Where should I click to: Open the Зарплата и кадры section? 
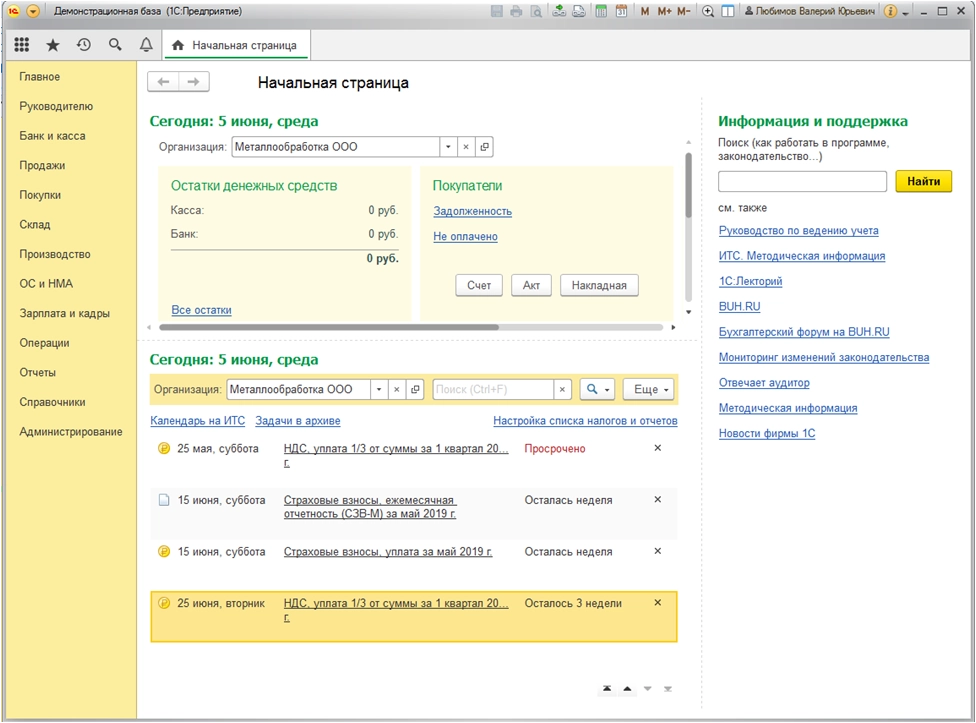coord(65,314)
